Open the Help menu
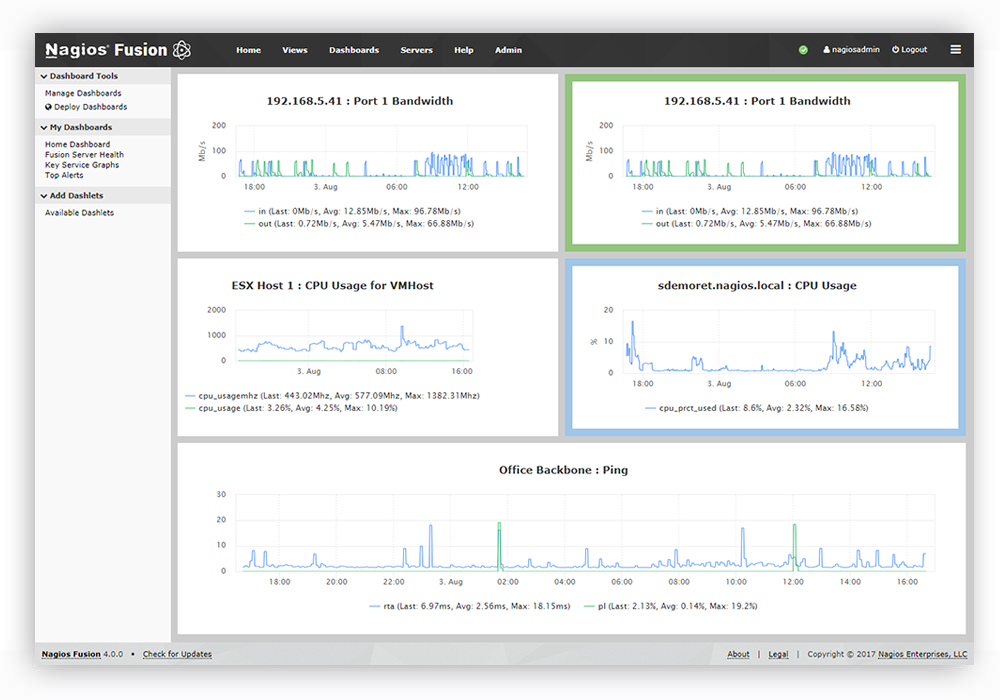 [464, 50]
